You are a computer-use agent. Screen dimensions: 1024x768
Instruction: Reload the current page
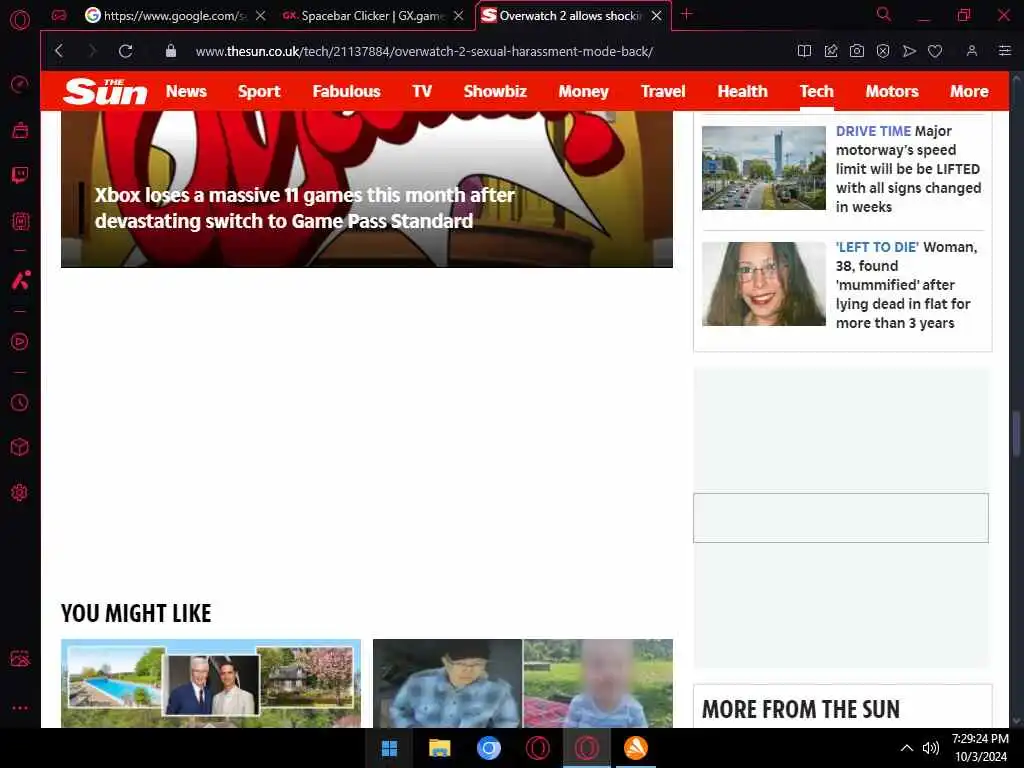125,51
